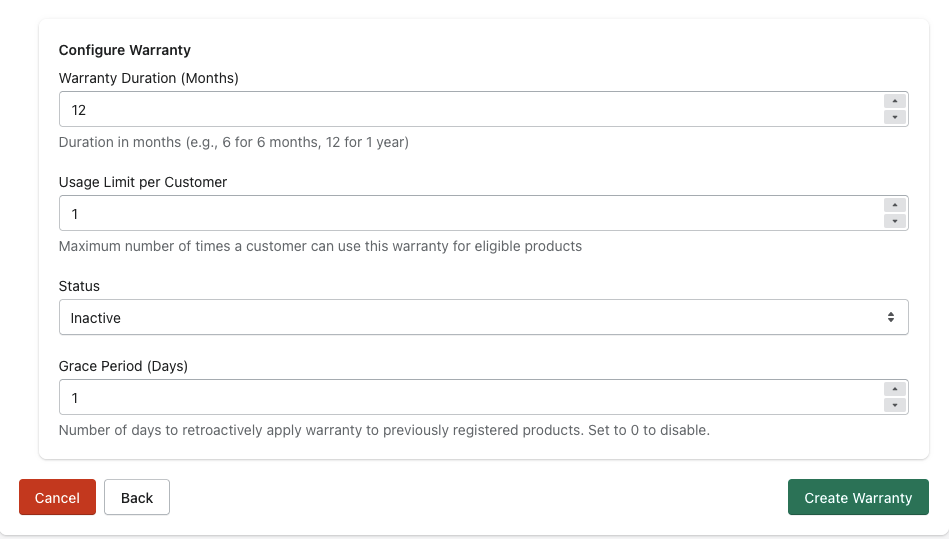Go back using the Back button

(x=137, y=497)
